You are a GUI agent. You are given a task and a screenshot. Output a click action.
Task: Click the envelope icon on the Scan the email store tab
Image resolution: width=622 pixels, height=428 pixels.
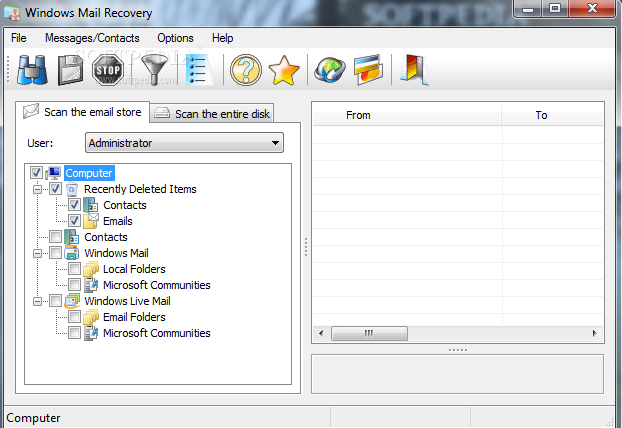tap(31, 111)
